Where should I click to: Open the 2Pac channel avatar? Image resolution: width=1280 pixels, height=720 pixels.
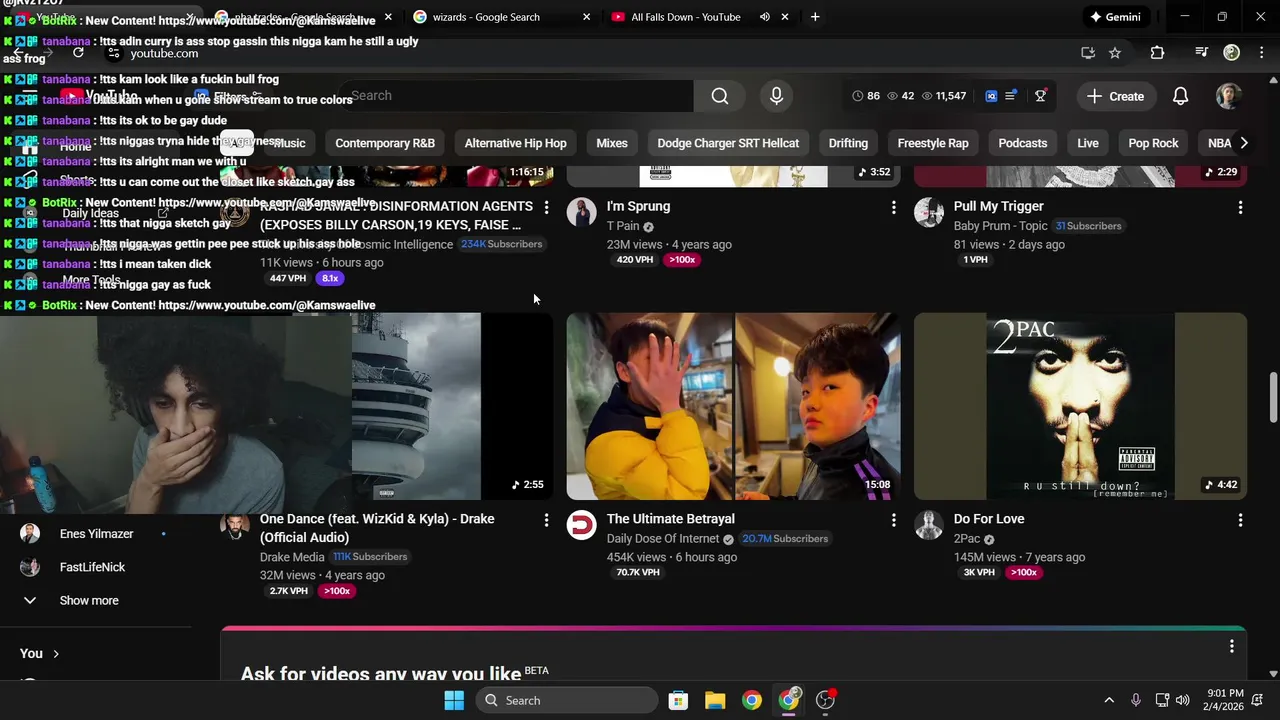(928, 525)
